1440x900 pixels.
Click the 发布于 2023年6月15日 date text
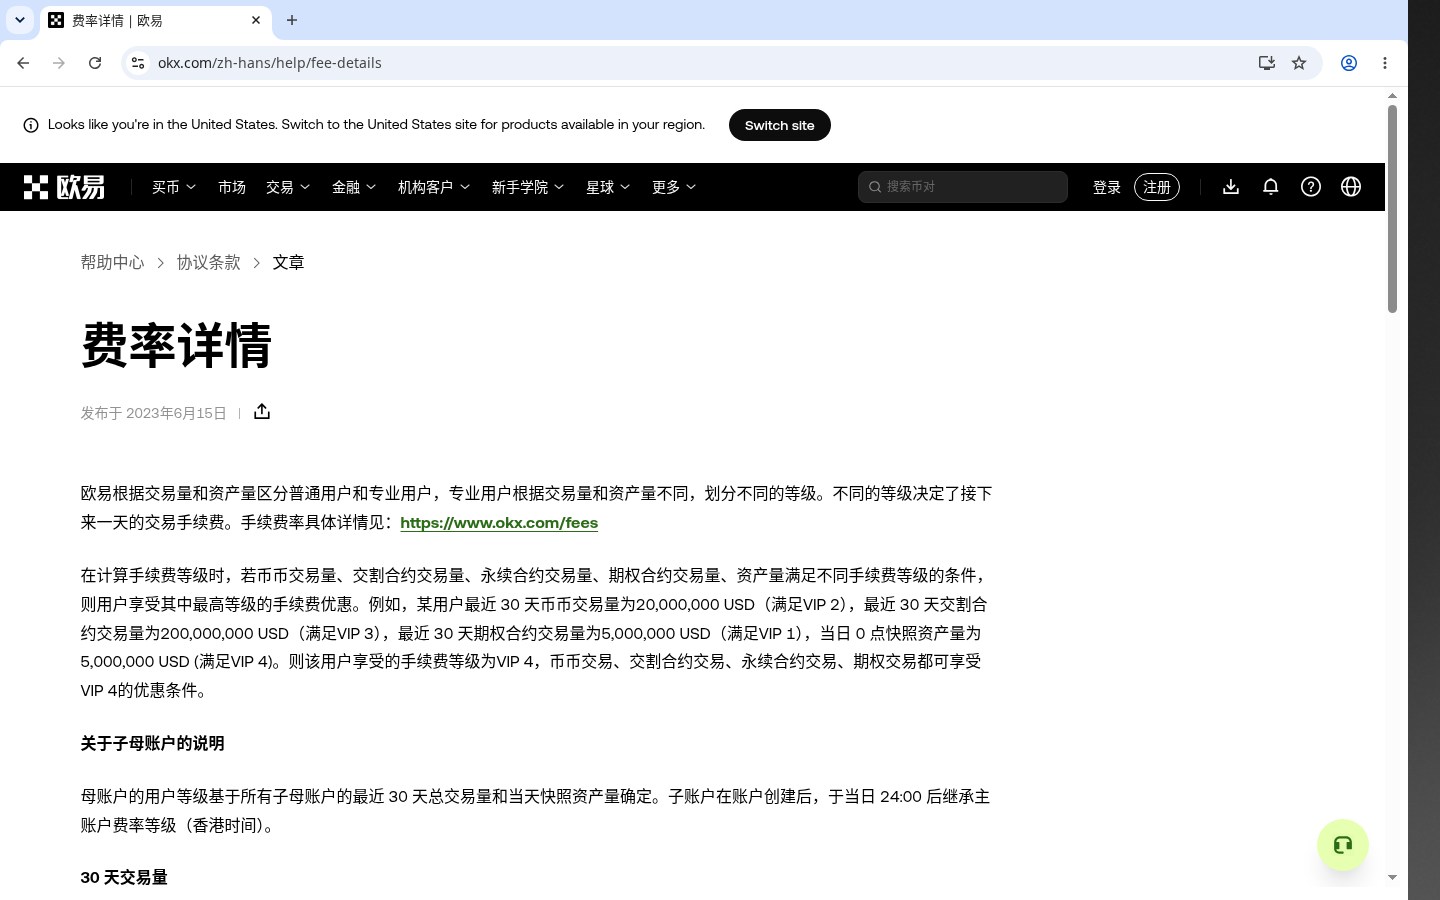click(x=153, y=413)
